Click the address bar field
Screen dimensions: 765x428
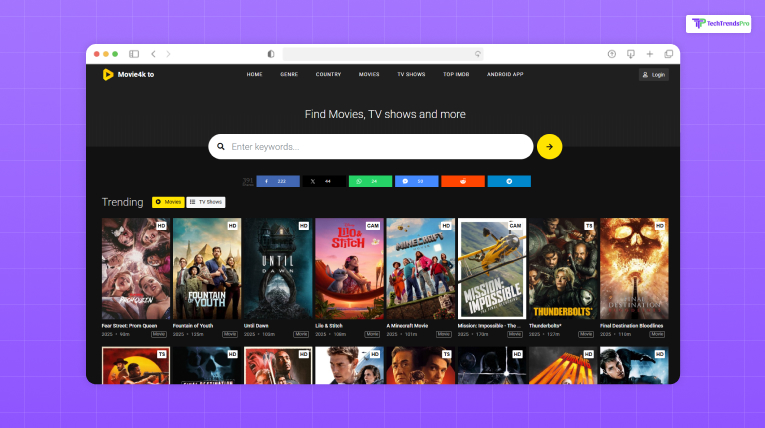pos(383,54)
